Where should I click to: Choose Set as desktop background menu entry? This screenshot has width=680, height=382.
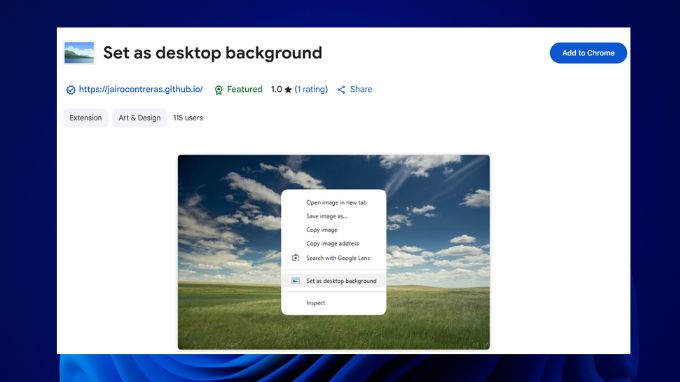333,281
